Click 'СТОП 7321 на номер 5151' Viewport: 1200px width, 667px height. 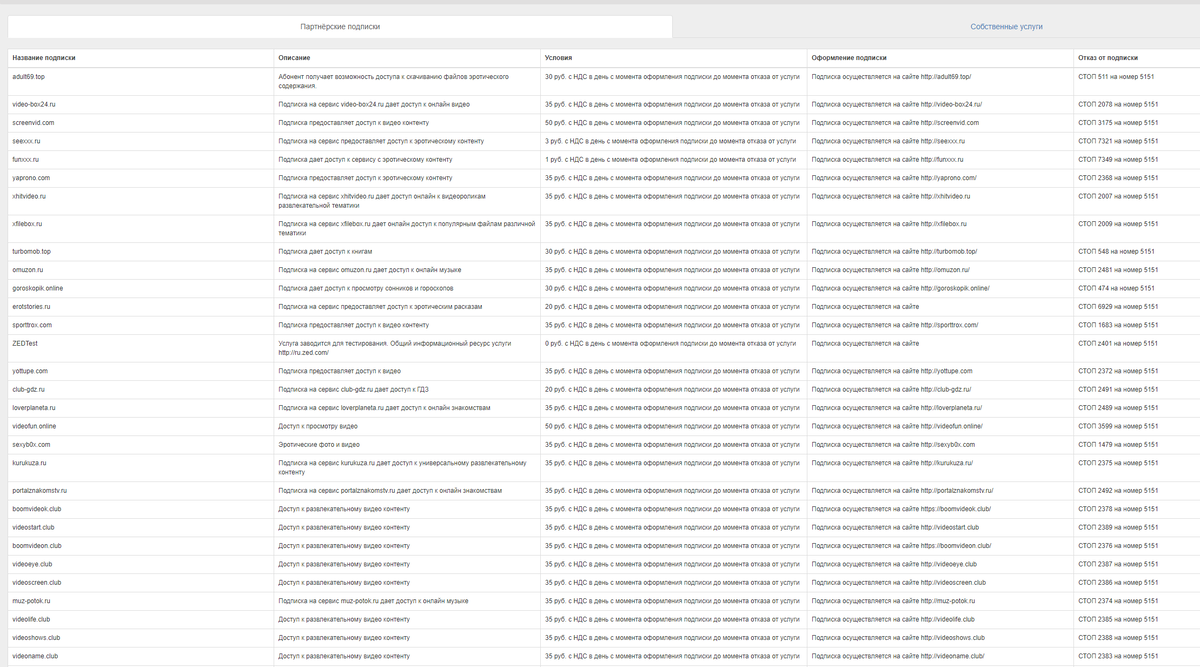click(x=1118, y=141)
